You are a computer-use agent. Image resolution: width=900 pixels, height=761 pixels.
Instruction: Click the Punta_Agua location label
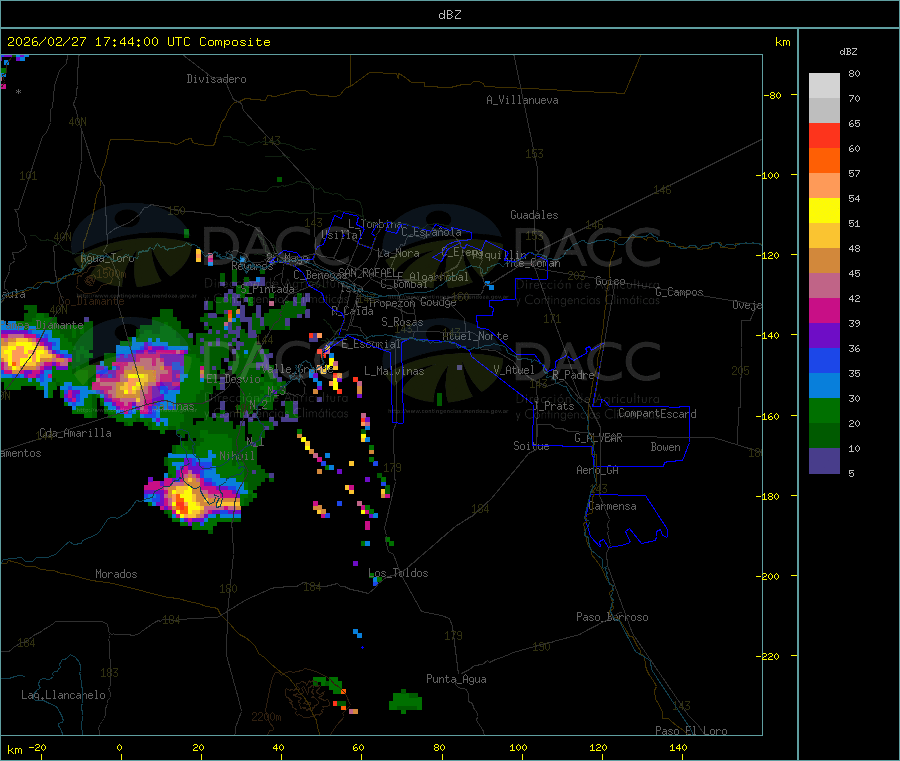point(456,679)
